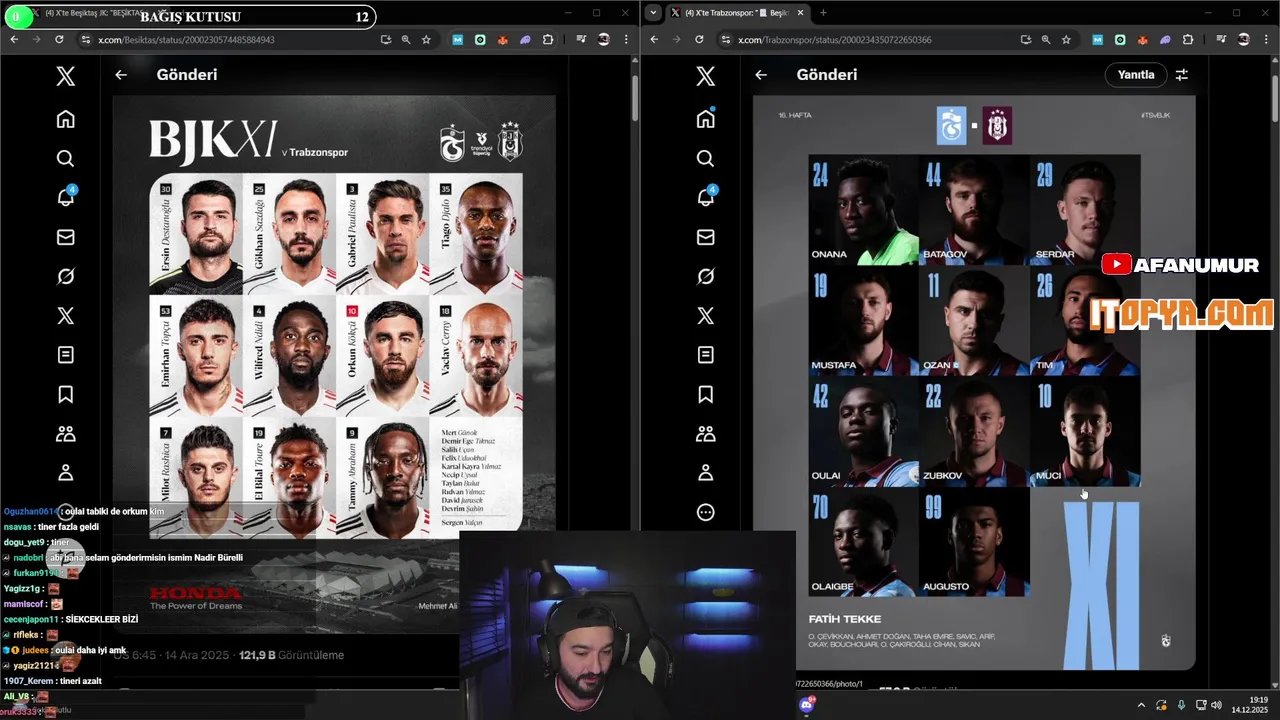Open Premium X icon in right window sidebar
Screen dimensions: 1280x720
click(x=705, y=315)
